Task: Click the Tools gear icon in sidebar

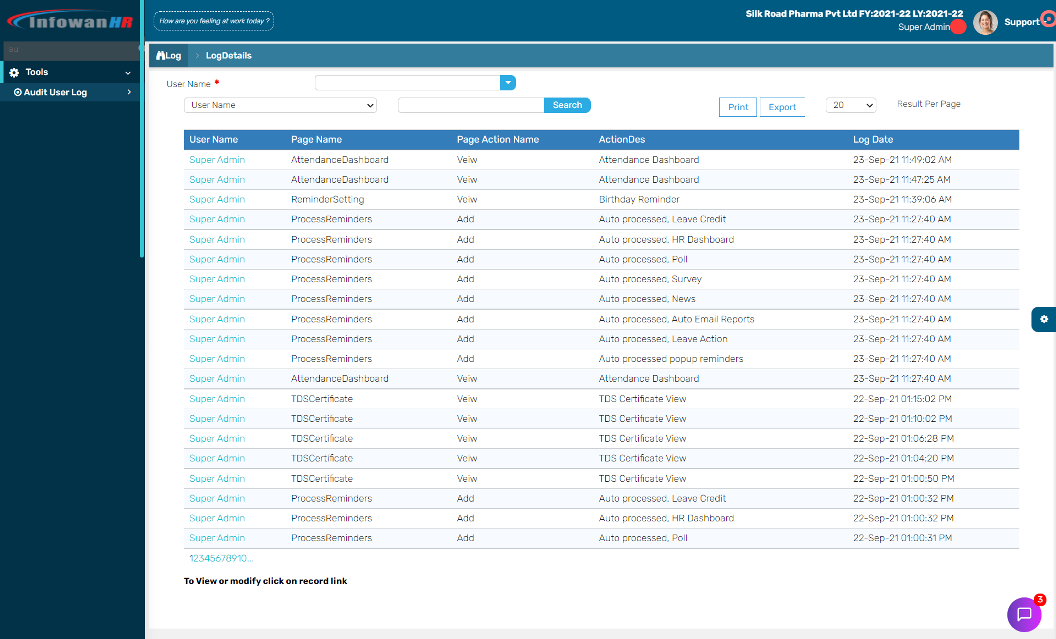Action: point(14,73)
